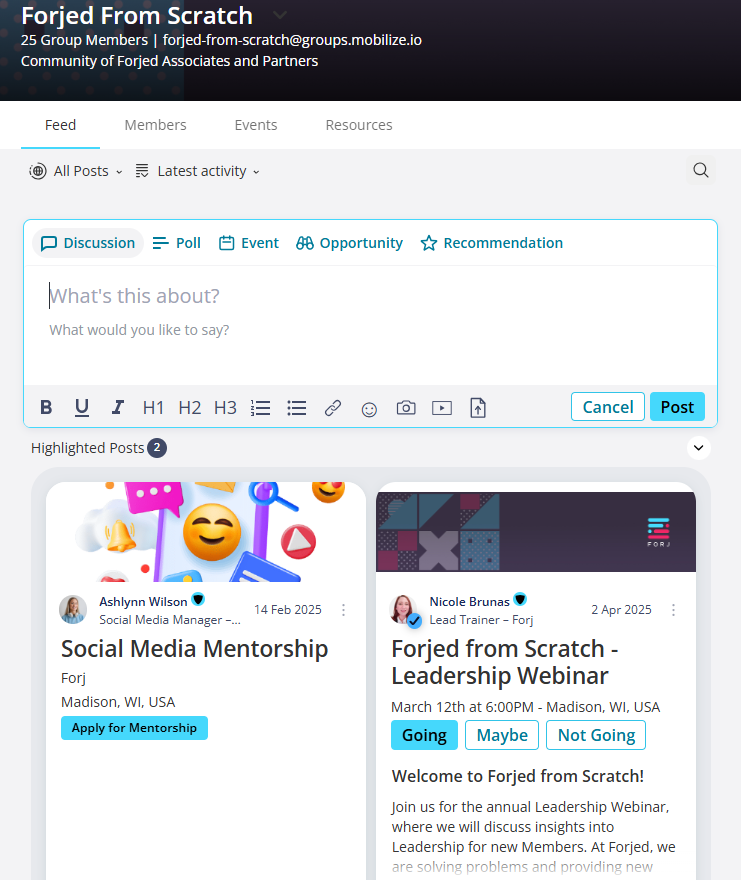
Task: Add a photo with the camera icon
Action: pyautogui.click(x=406, y=408)
